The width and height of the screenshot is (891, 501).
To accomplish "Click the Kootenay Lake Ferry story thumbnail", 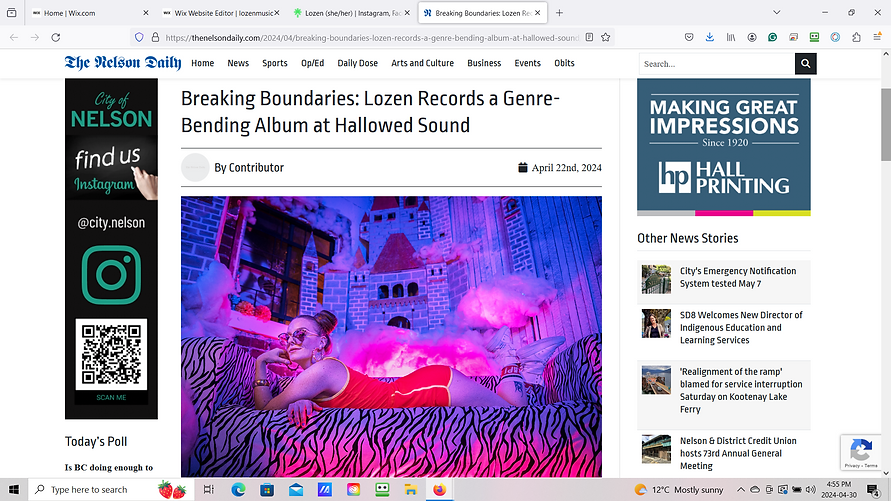I will [x=656, y=380].
